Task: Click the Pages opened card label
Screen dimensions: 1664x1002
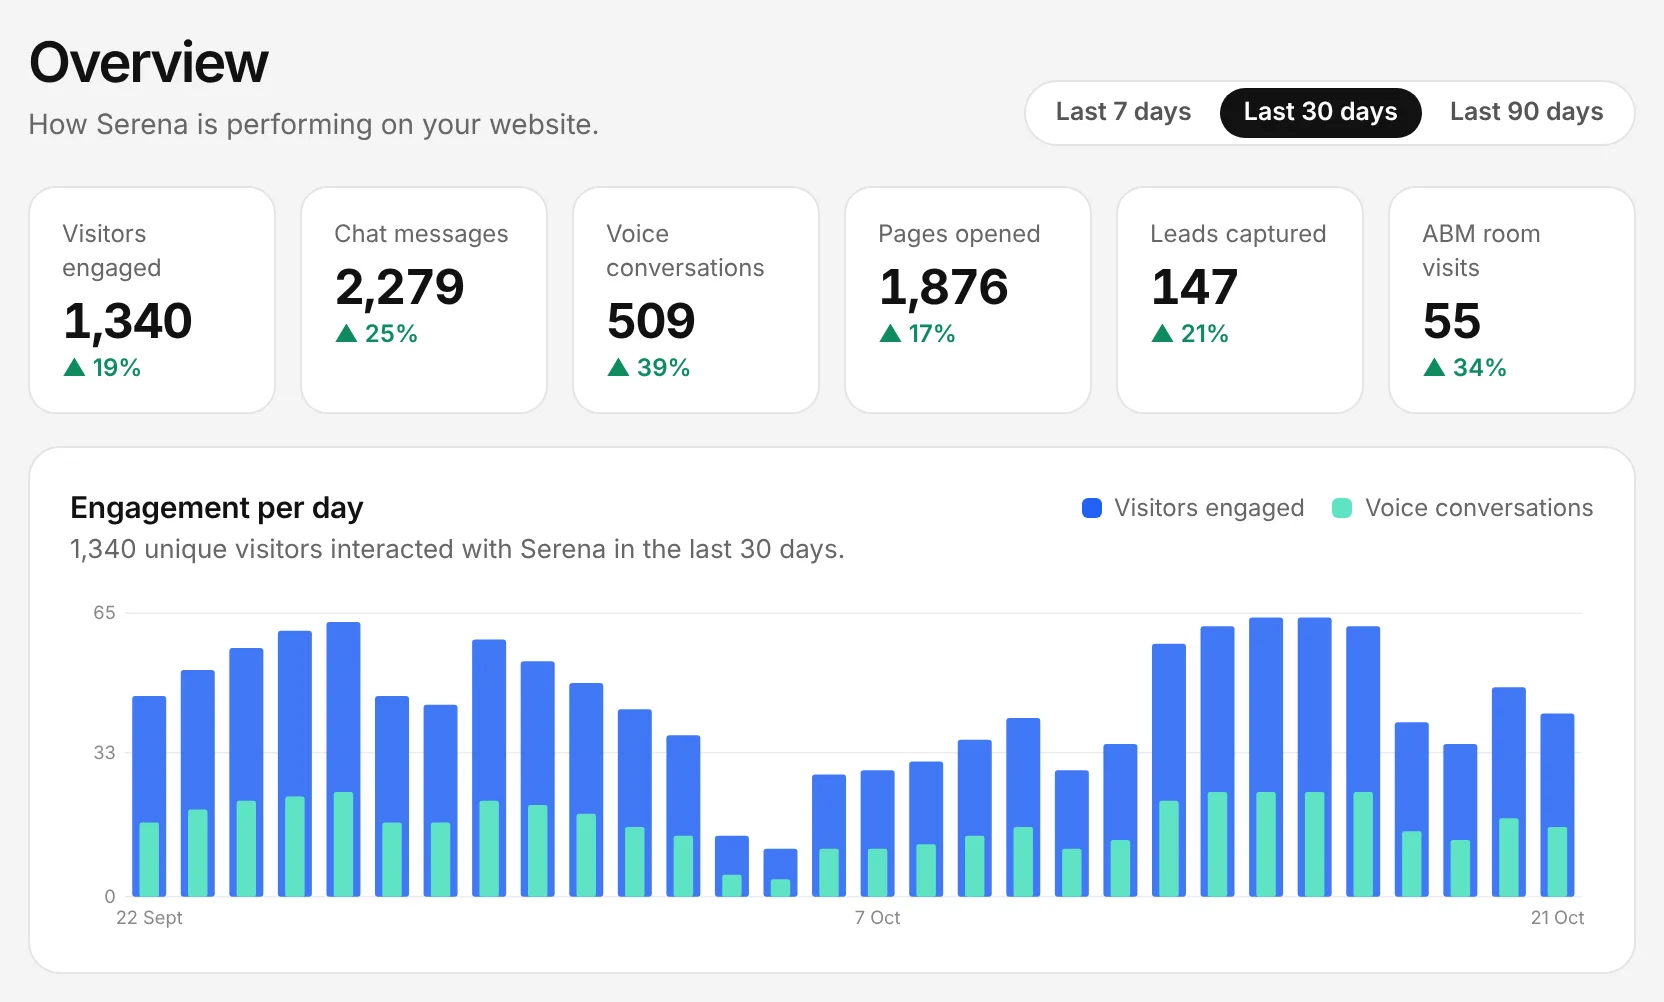Action: 959,234
